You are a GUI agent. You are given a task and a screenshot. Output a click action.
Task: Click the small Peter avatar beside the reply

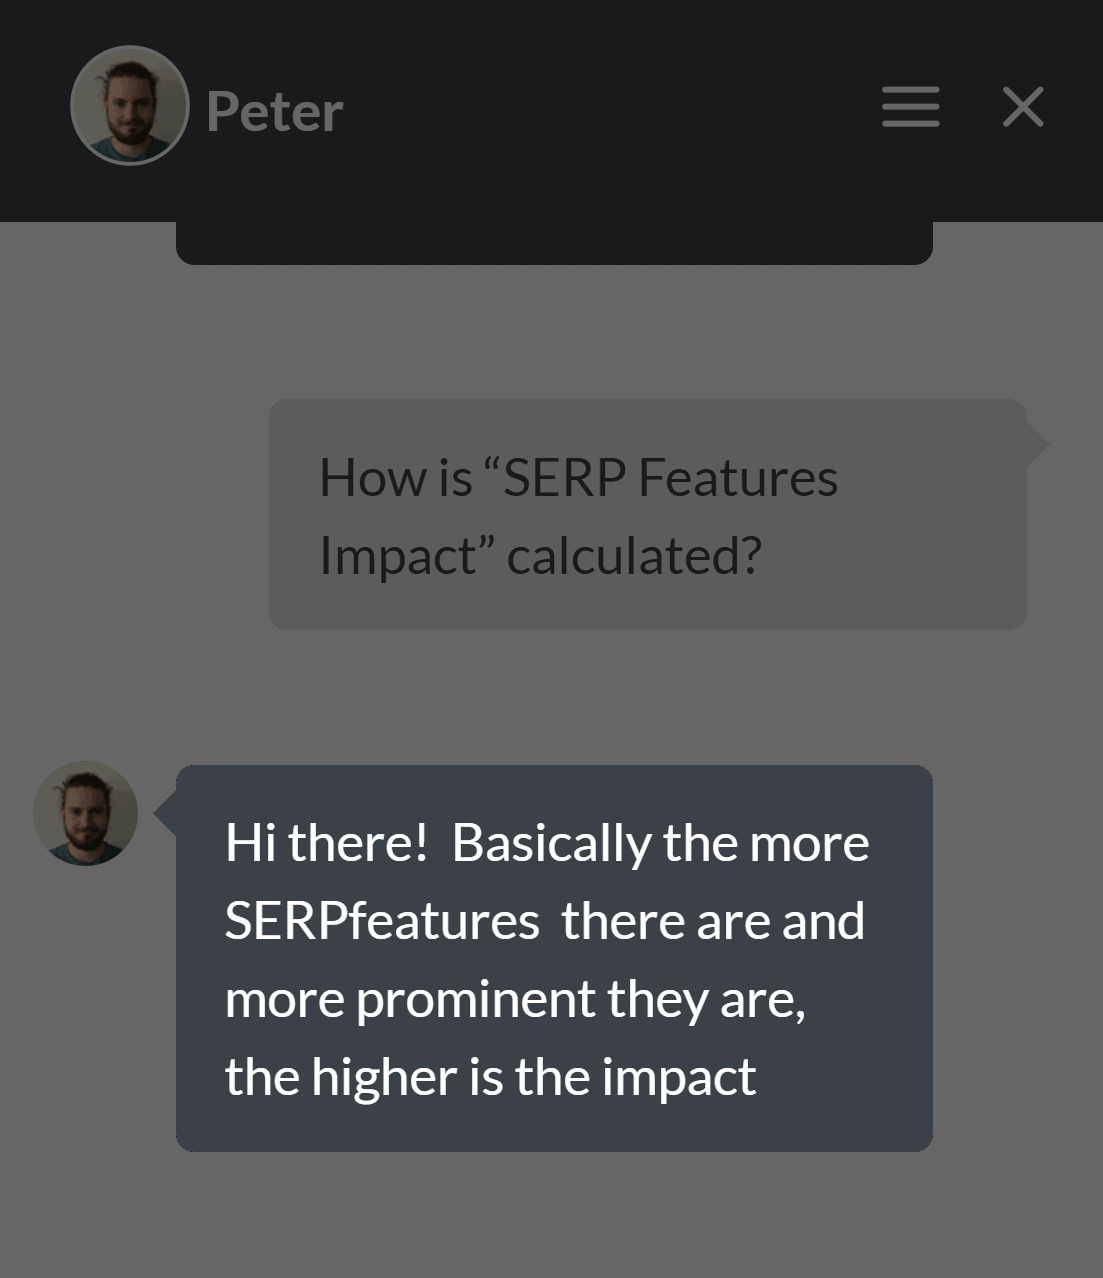[86, 813]
